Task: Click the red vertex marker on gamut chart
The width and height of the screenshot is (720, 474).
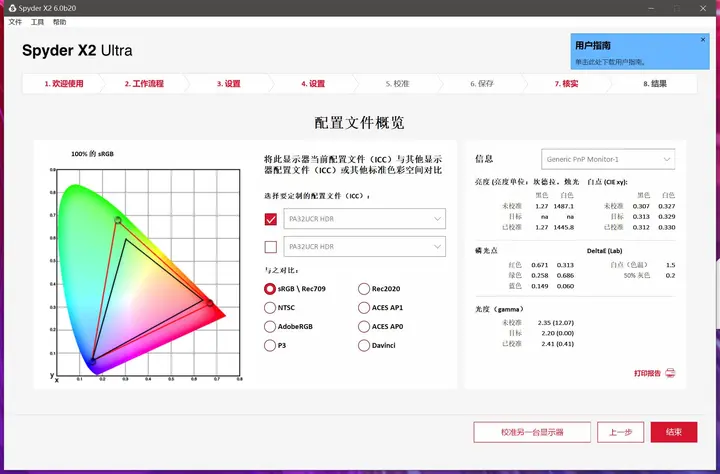Action: click(210, 303)
